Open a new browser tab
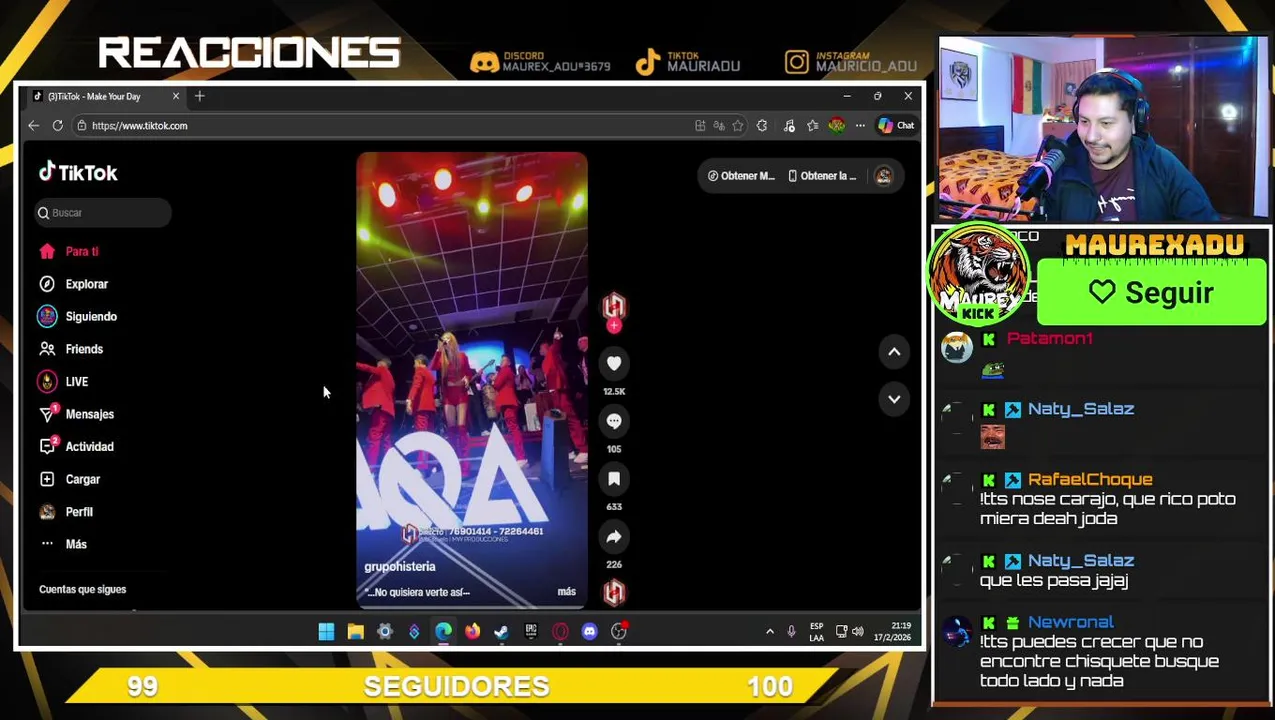Viewport: 1275px width, 720px height. 199,96
